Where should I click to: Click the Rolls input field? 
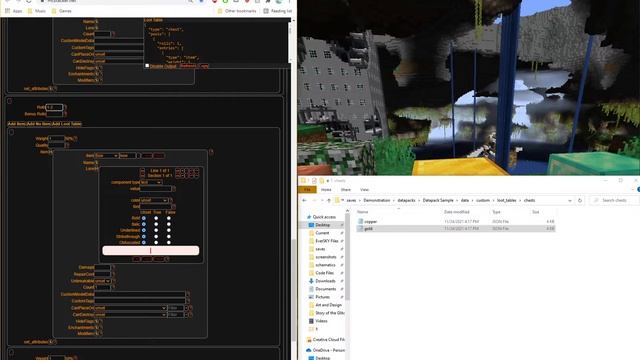tap(54, 107)
